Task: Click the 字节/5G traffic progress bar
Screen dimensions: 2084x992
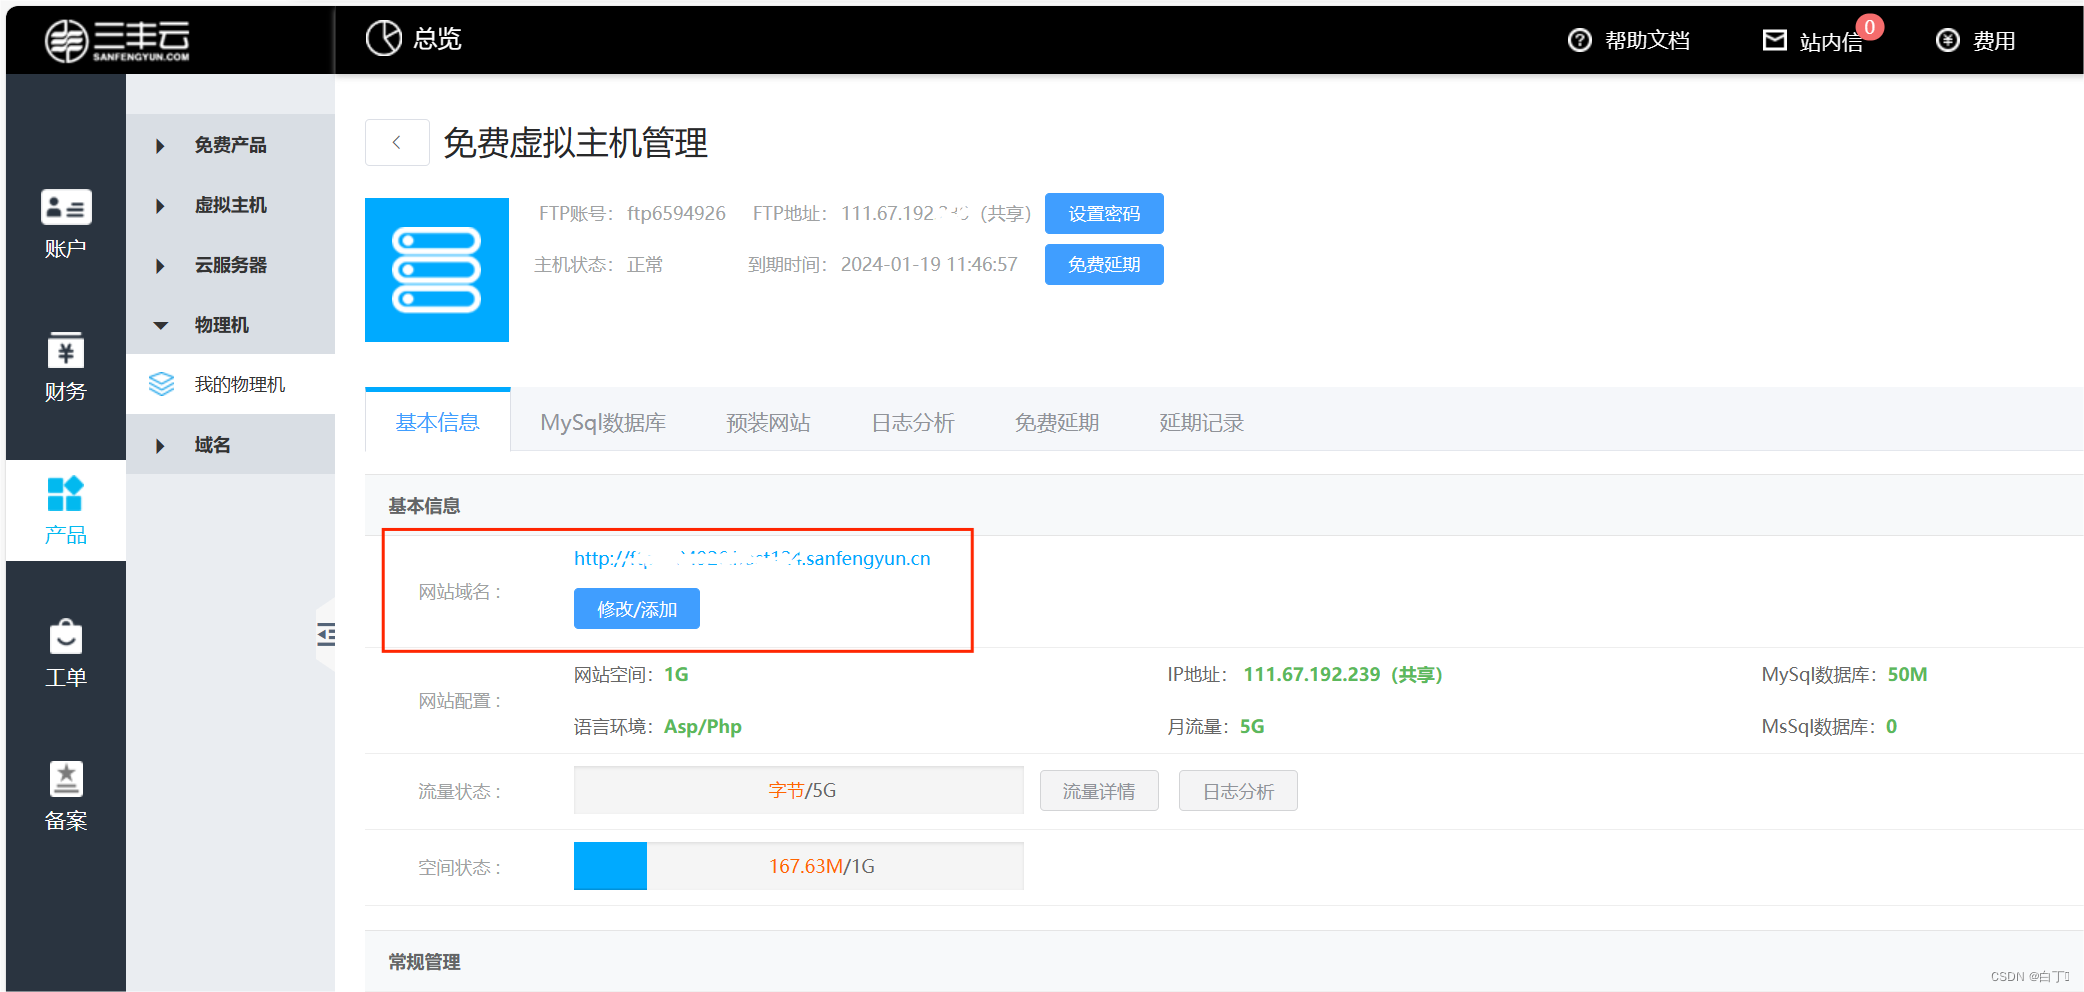Action: (798, 790)
